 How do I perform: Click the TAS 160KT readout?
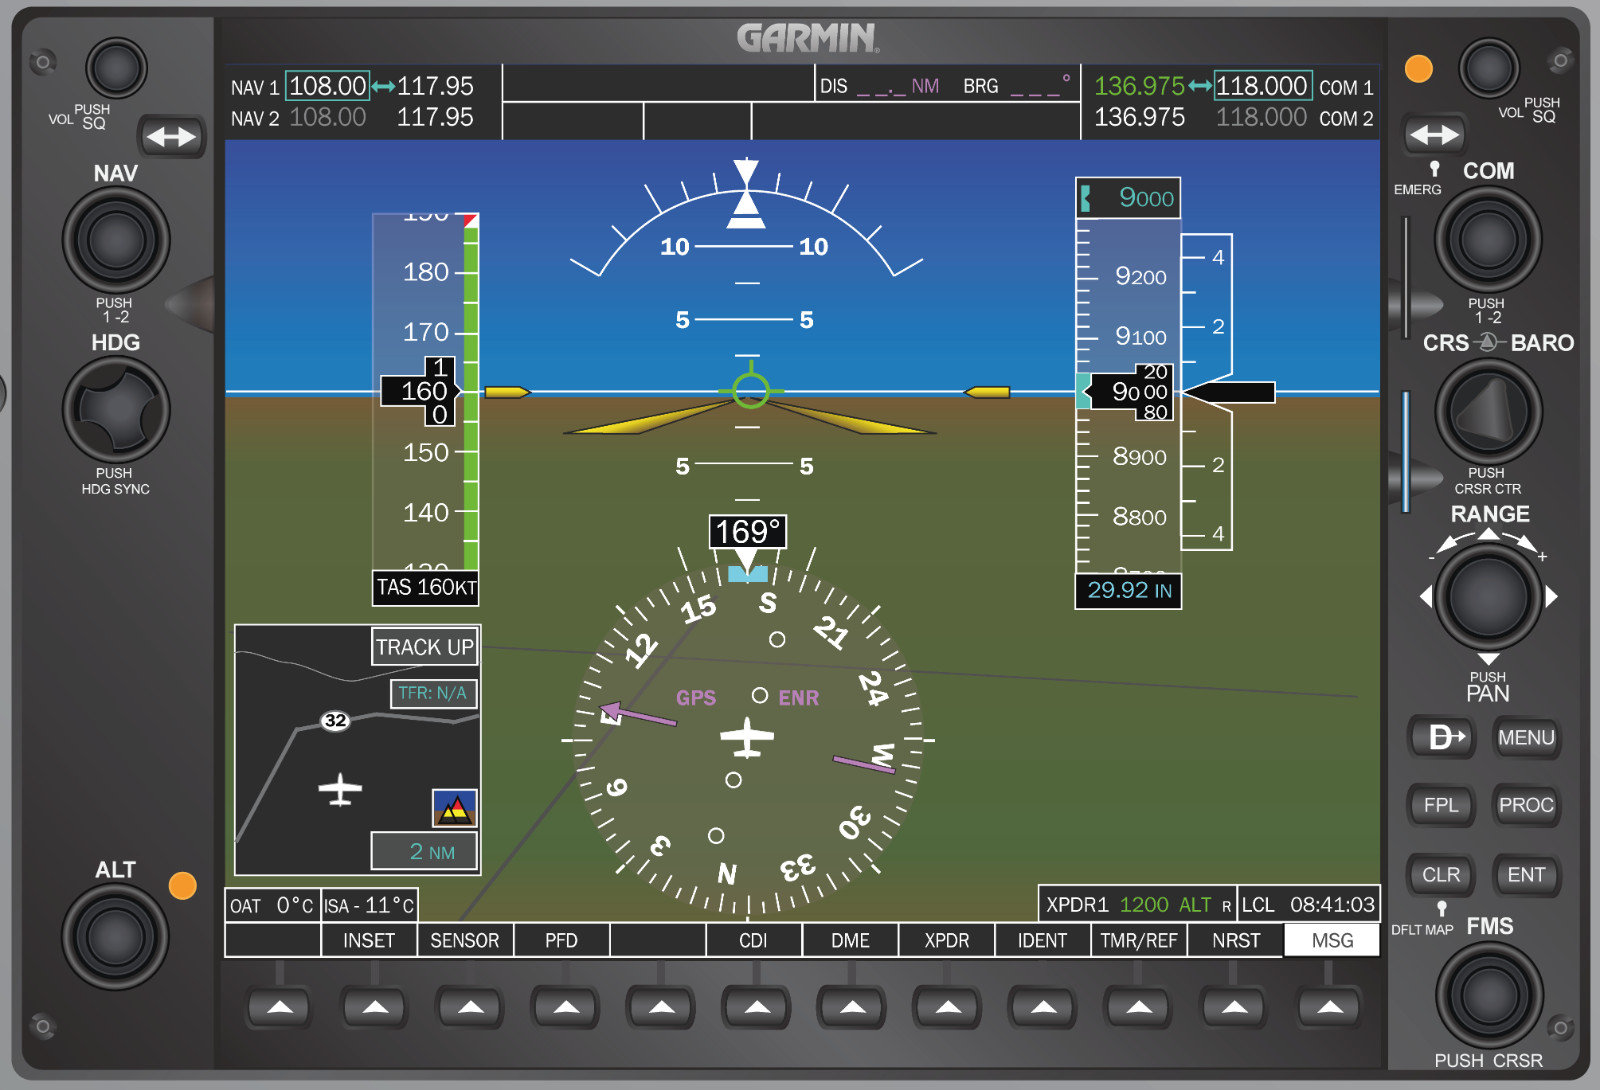click(x=426, y=587)
